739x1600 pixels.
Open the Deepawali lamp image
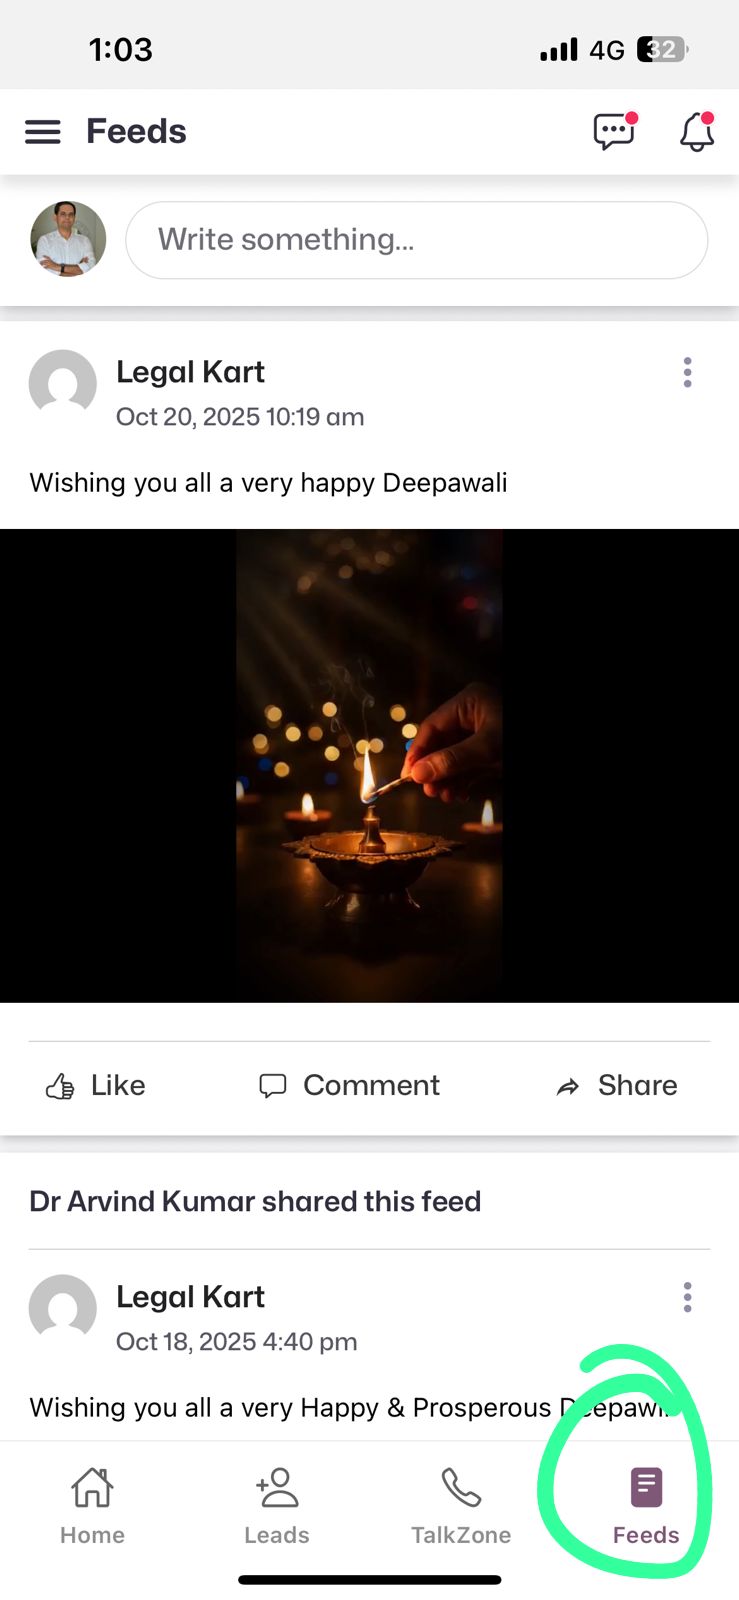369,766
